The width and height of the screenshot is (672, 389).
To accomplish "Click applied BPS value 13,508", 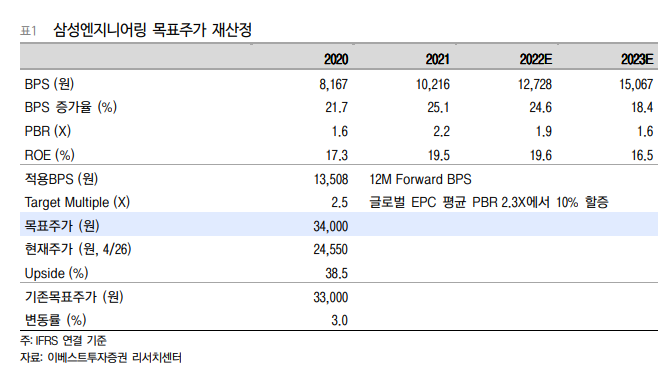I will [331, 180].
